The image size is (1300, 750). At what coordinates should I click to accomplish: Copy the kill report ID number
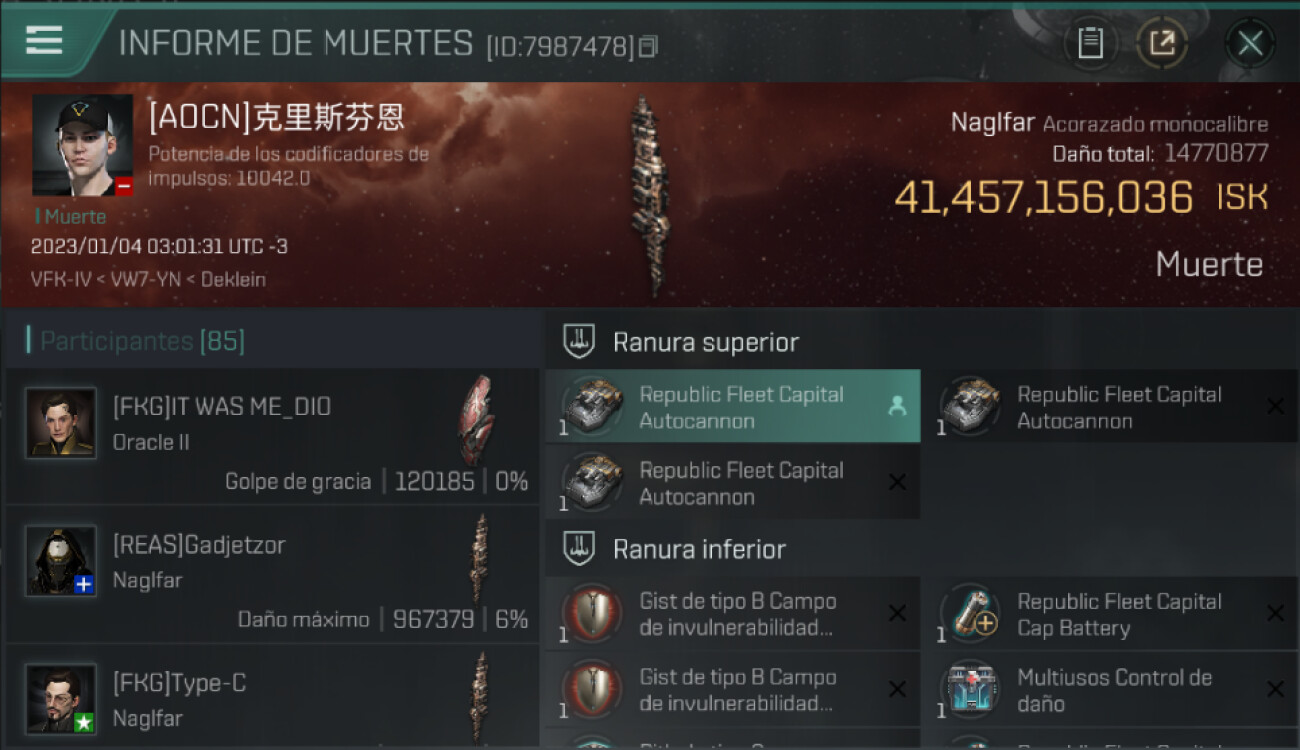648,46
